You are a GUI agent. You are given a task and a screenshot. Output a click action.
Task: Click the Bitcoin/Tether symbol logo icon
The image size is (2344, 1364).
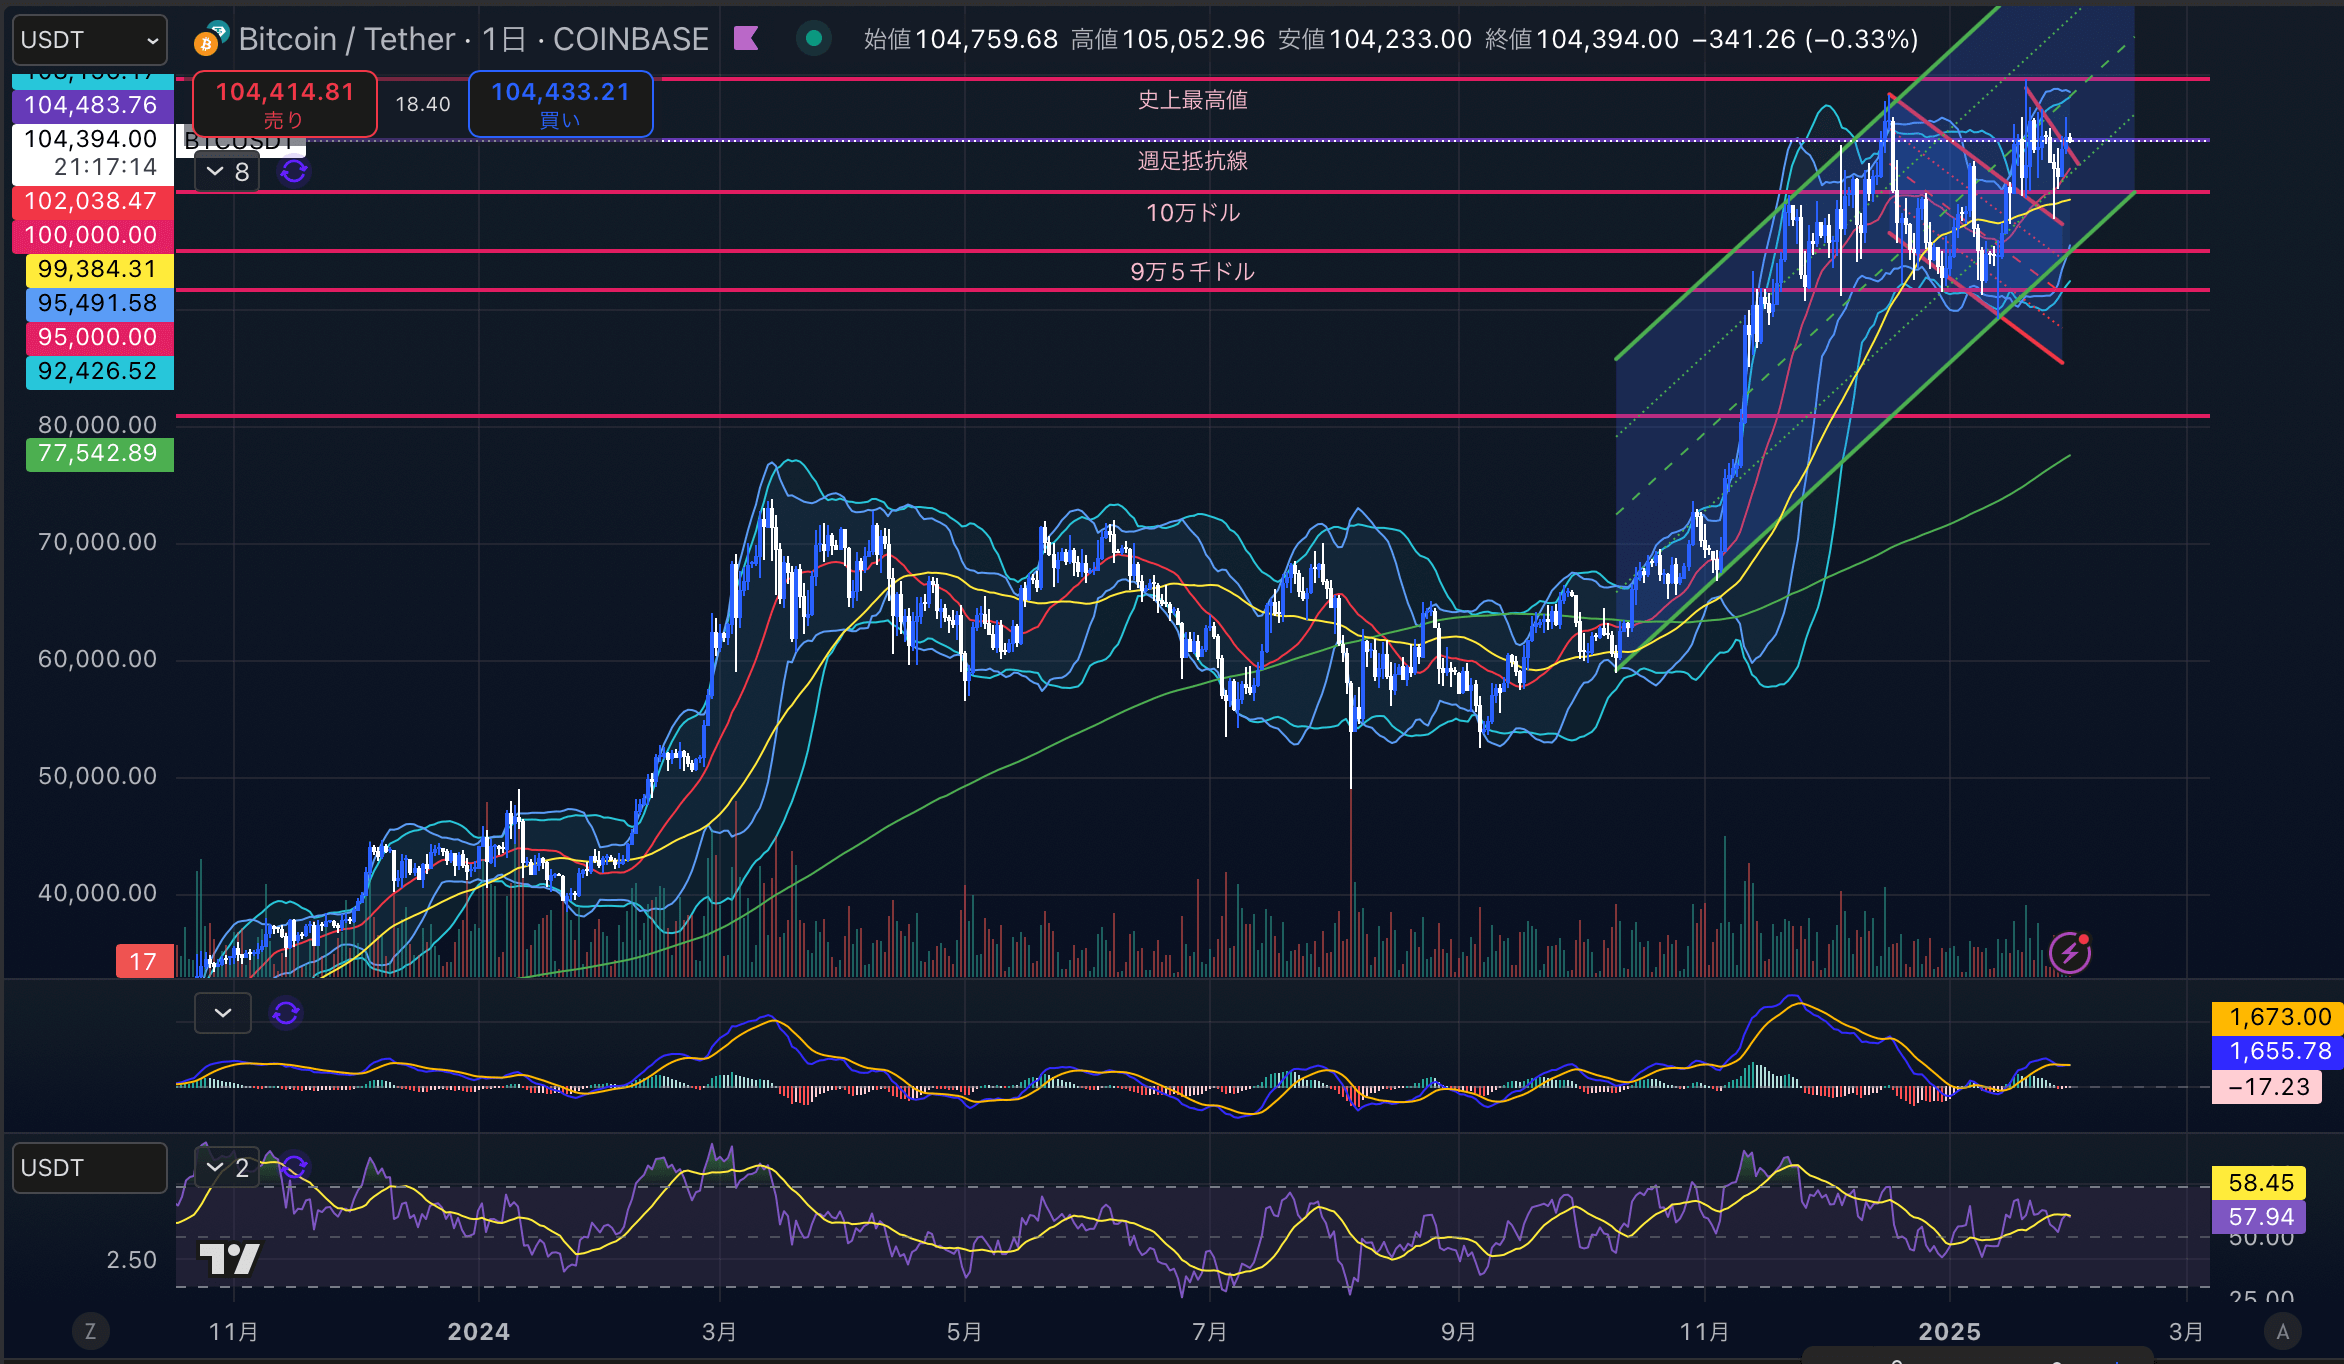click(211, 39)
